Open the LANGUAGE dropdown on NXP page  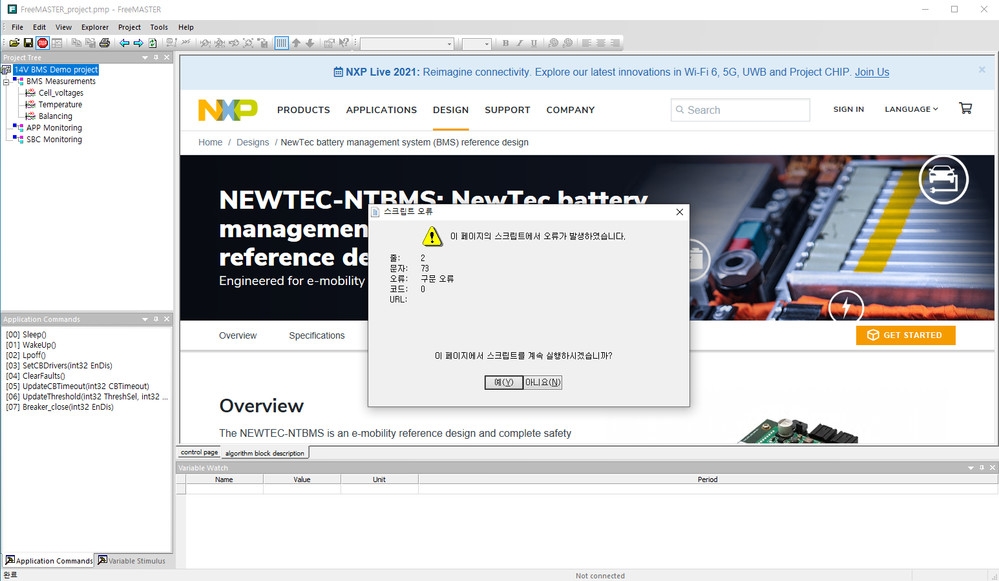911,109
